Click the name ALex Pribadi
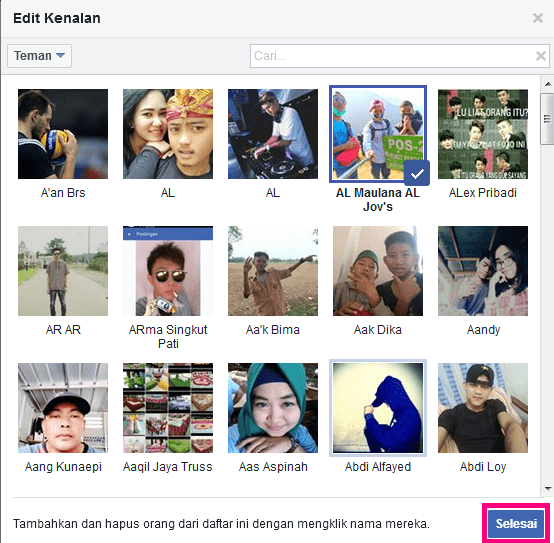554x543 pixels. 483,193
